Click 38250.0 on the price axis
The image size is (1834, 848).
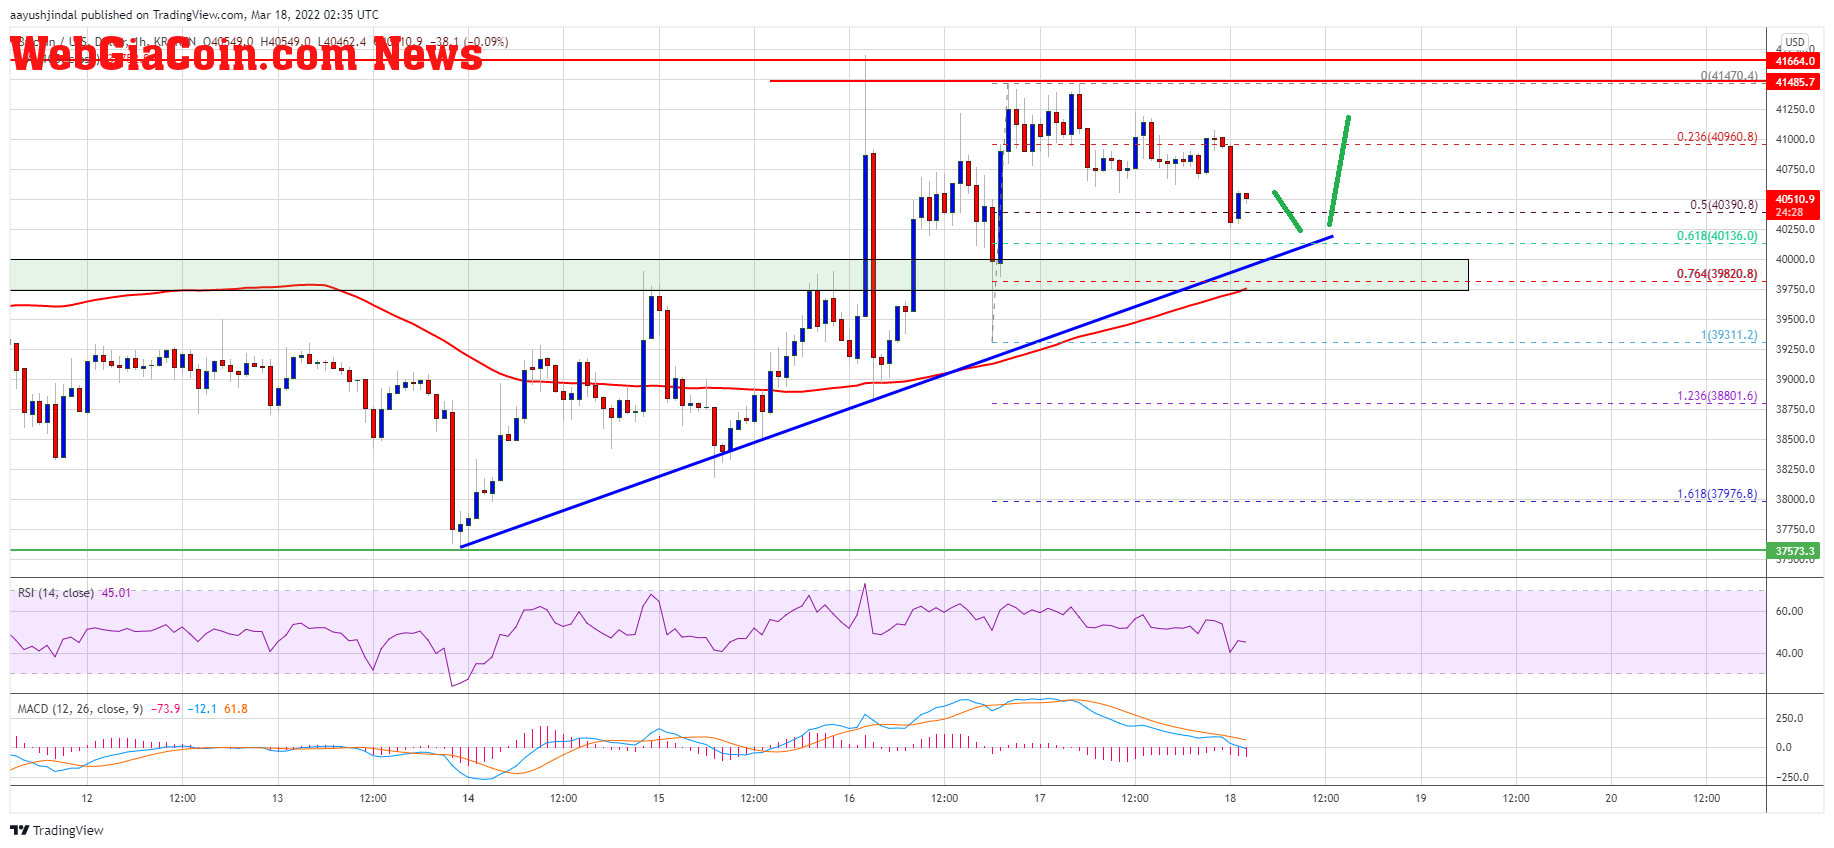coord(1795,469)
